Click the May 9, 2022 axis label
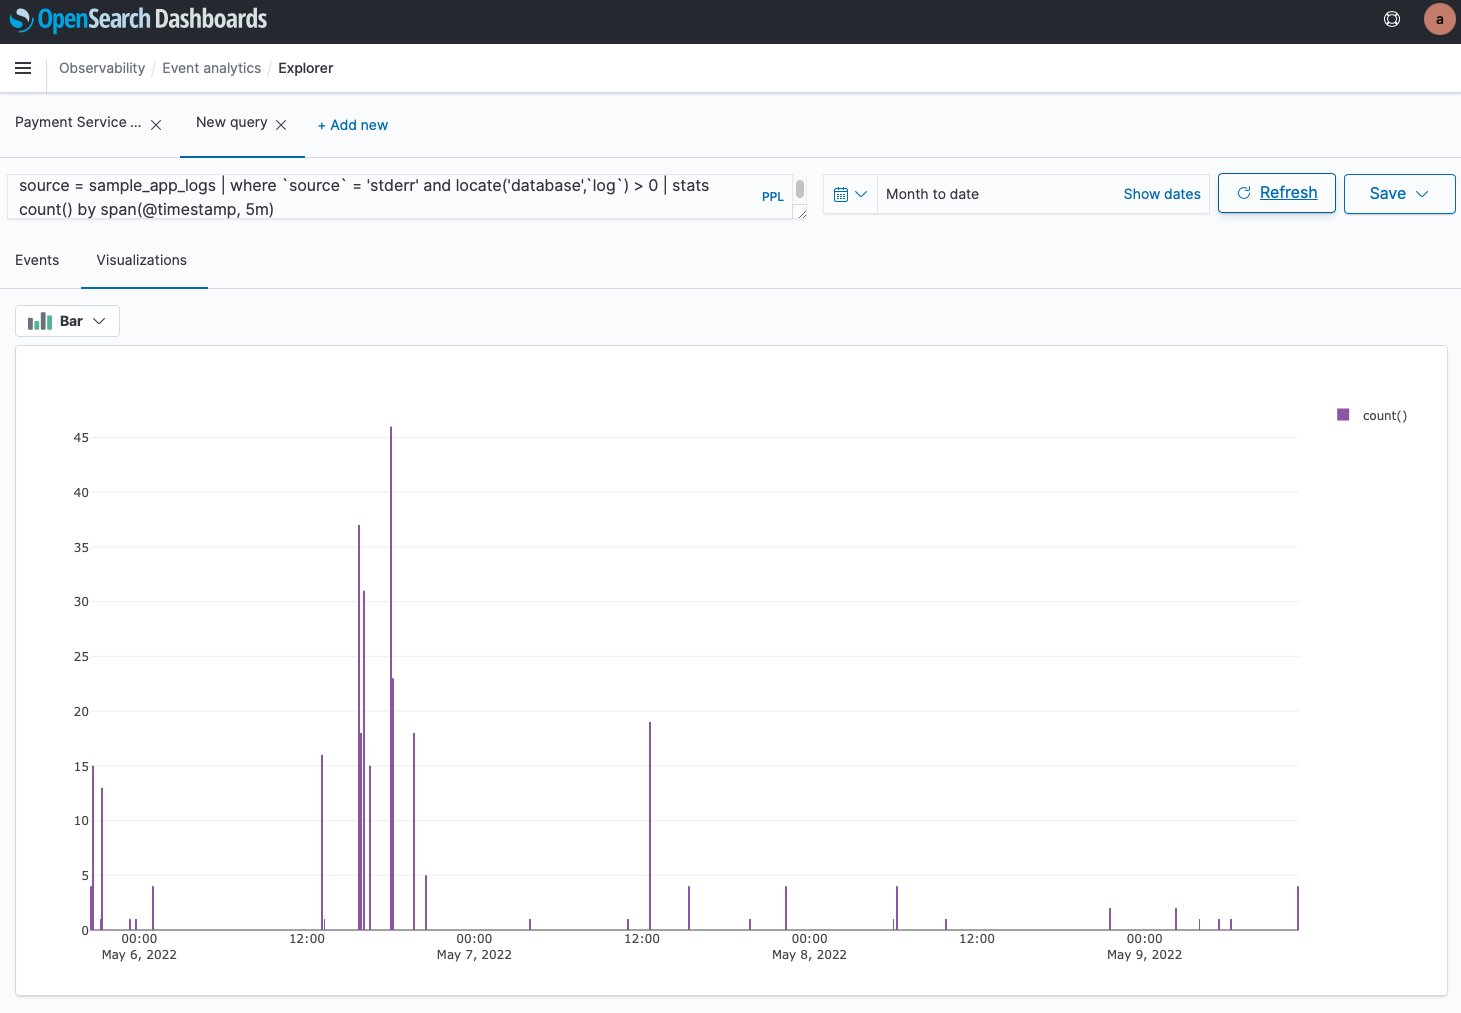 (1144, 955)
